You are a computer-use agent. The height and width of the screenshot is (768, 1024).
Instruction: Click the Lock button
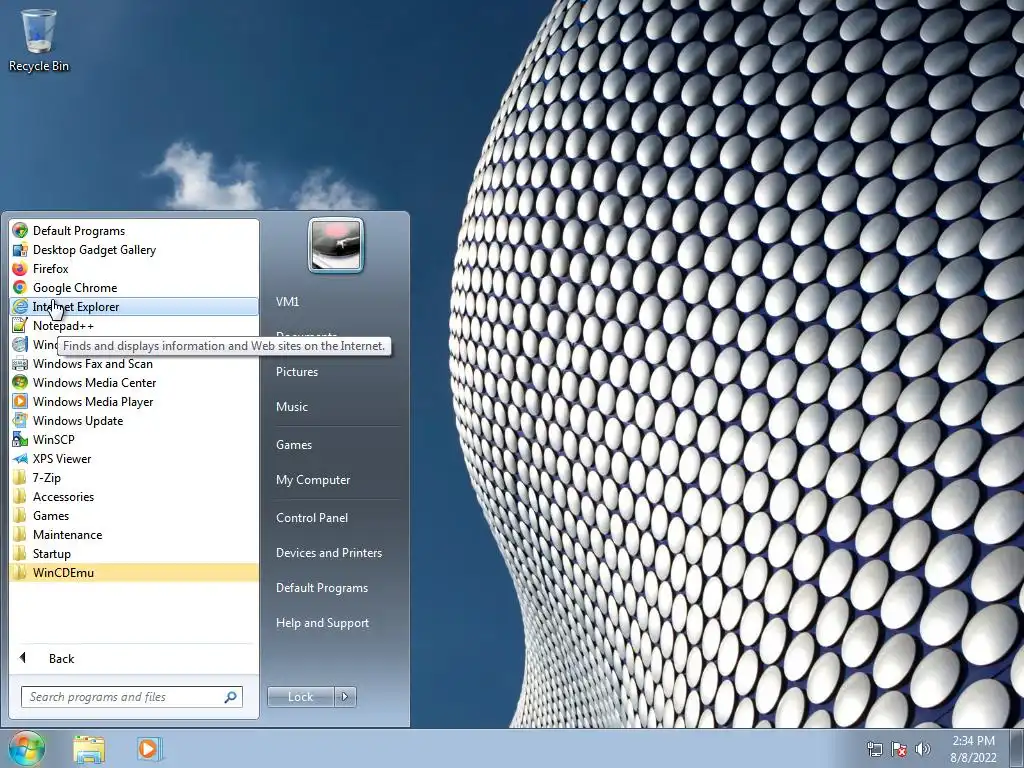click(x=301, y=697)
